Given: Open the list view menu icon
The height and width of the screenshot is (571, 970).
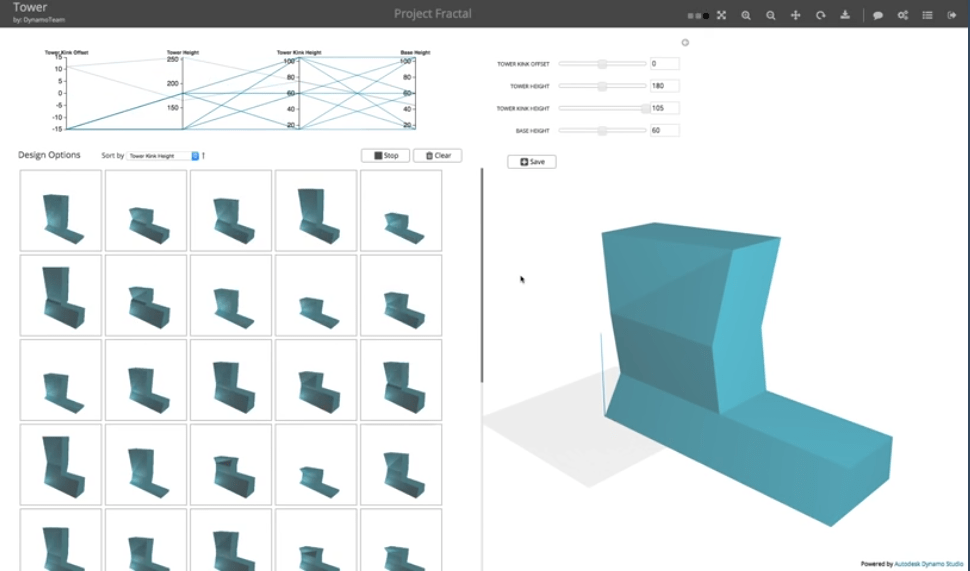Looking at the screenshot, I should click(927, 15).
